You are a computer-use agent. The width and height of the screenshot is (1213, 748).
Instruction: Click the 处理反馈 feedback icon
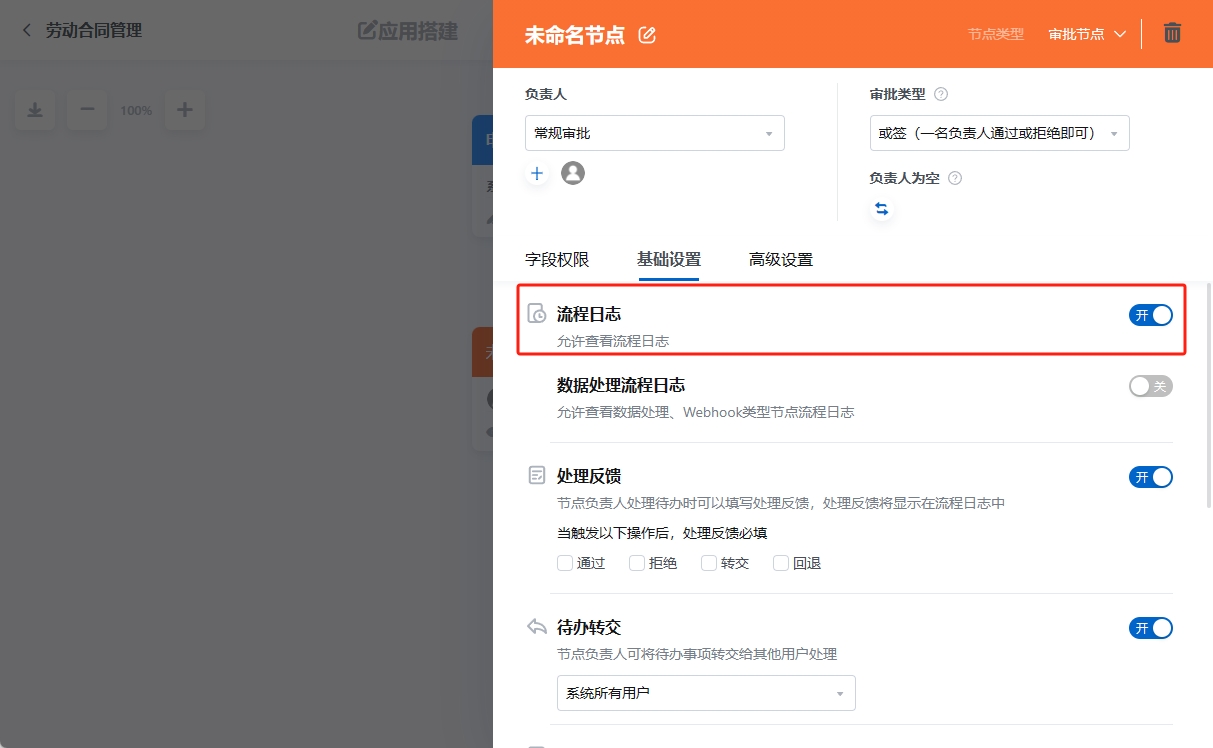(x=536, y=476)
